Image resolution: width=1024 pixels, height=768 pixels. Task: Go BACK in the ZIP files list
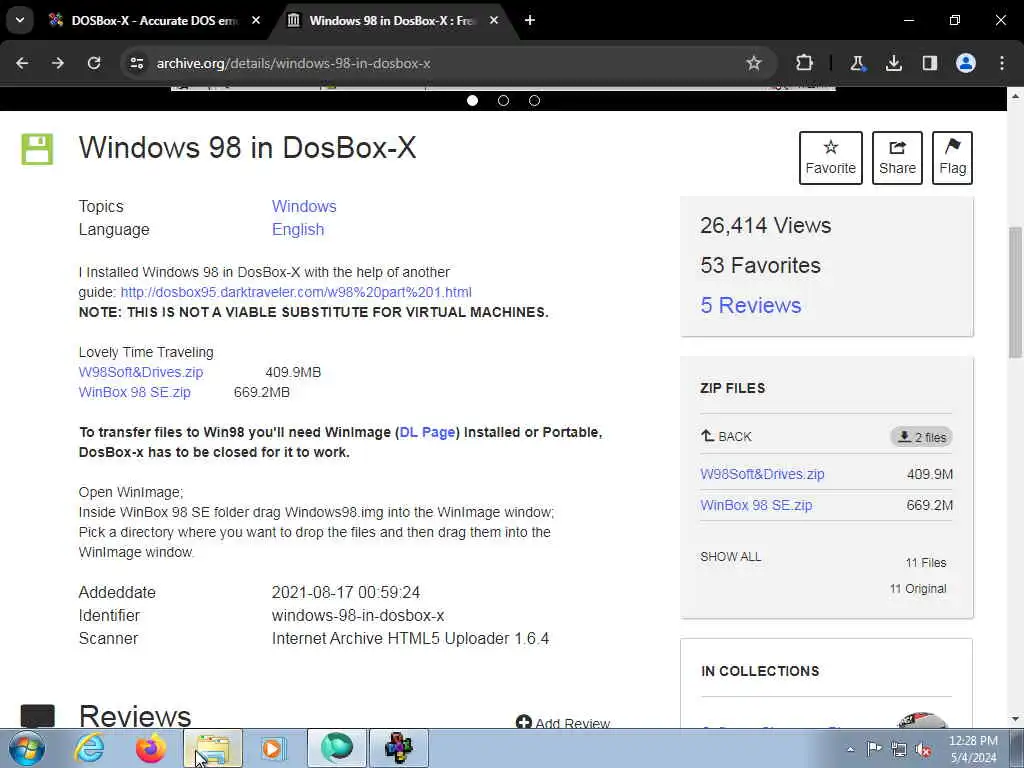(726, 436)
